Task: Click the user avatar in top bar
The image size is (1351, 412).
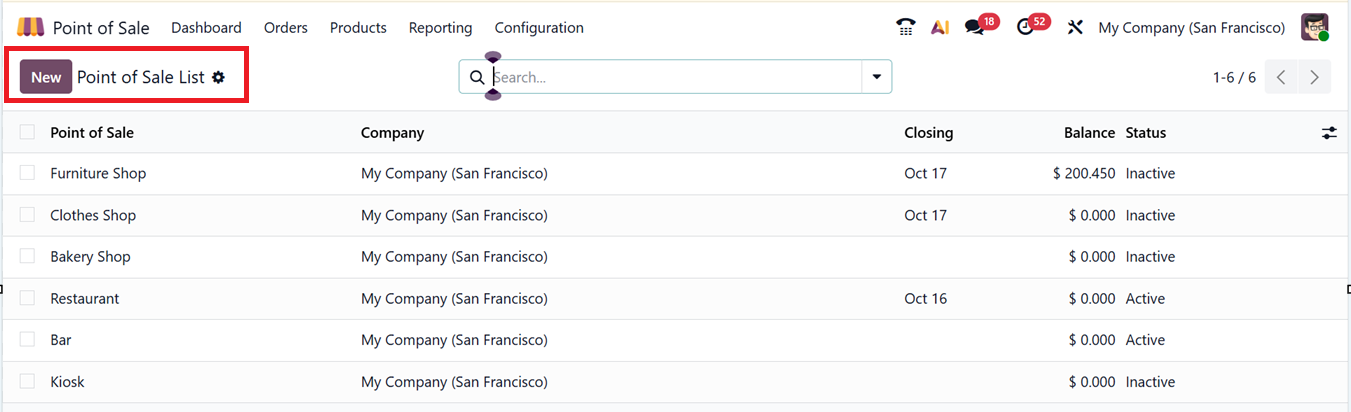Action: pos(1314,28)
